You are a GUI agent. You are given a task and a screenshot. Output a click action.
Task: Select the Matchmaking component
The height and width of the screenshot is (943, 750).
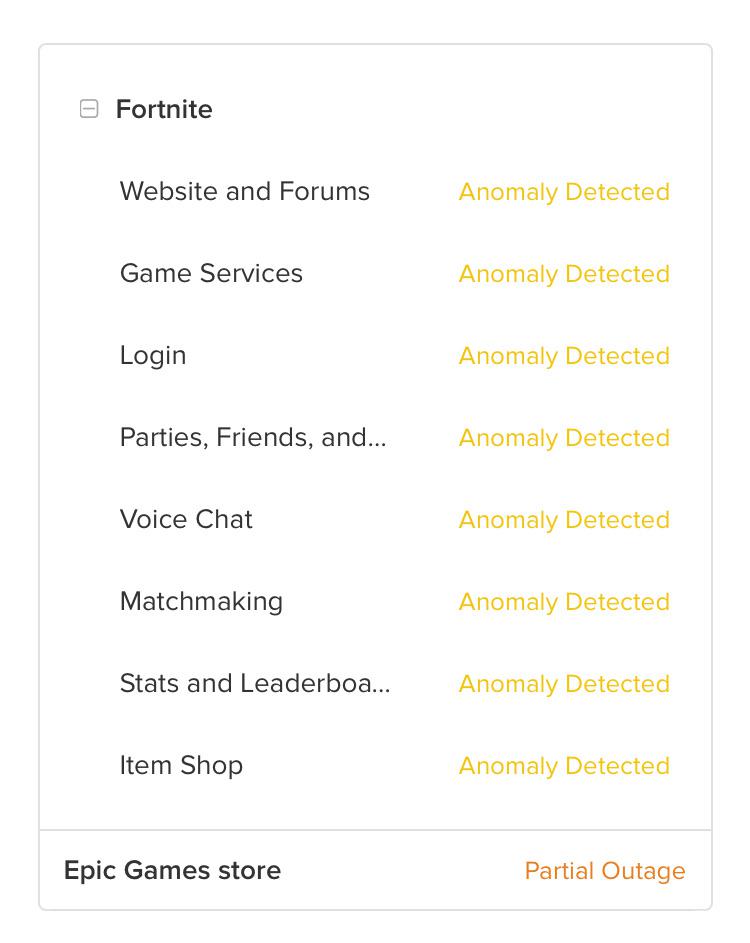pyautogui.click(x=201, y=602)
